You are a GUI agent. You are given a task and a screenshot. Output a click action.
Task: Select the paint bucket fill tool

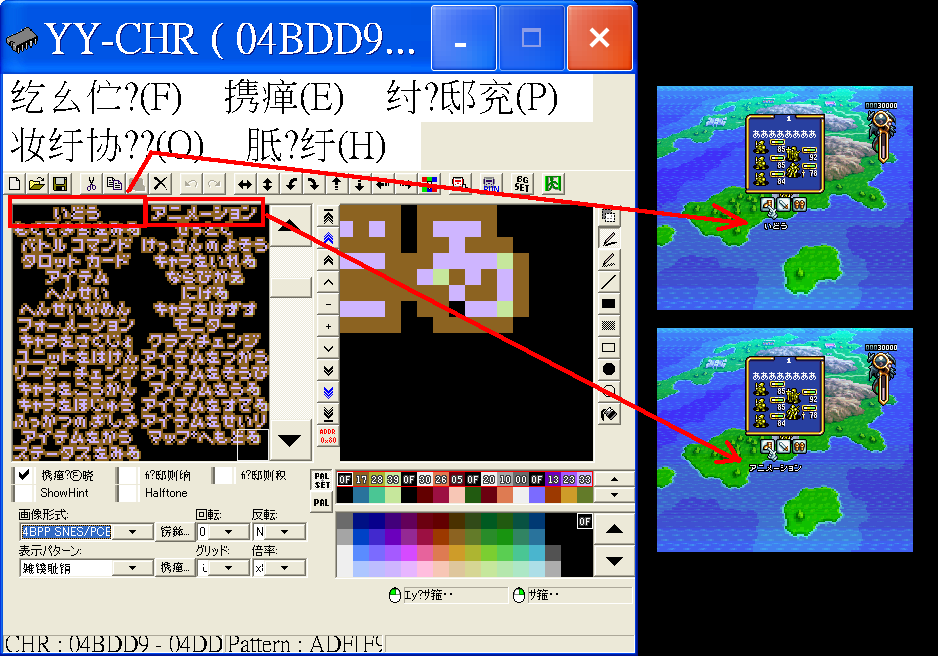(608, 413)
